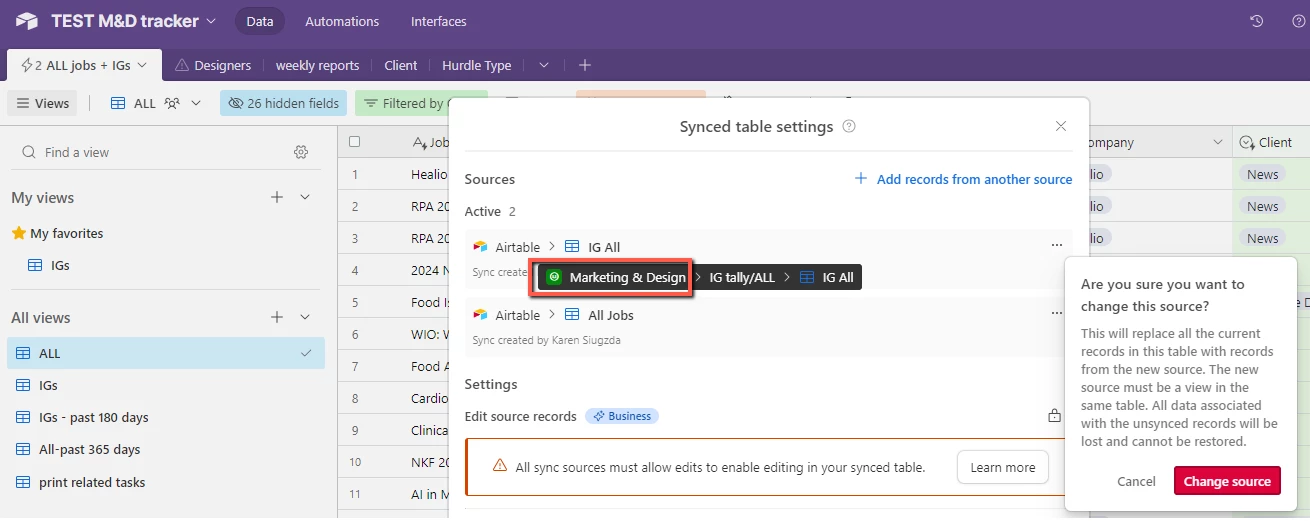Click the search magnifier in Find a view
Image resolution: width=1310 pixels, height=521 pixels.
click(x=29, y=152)
